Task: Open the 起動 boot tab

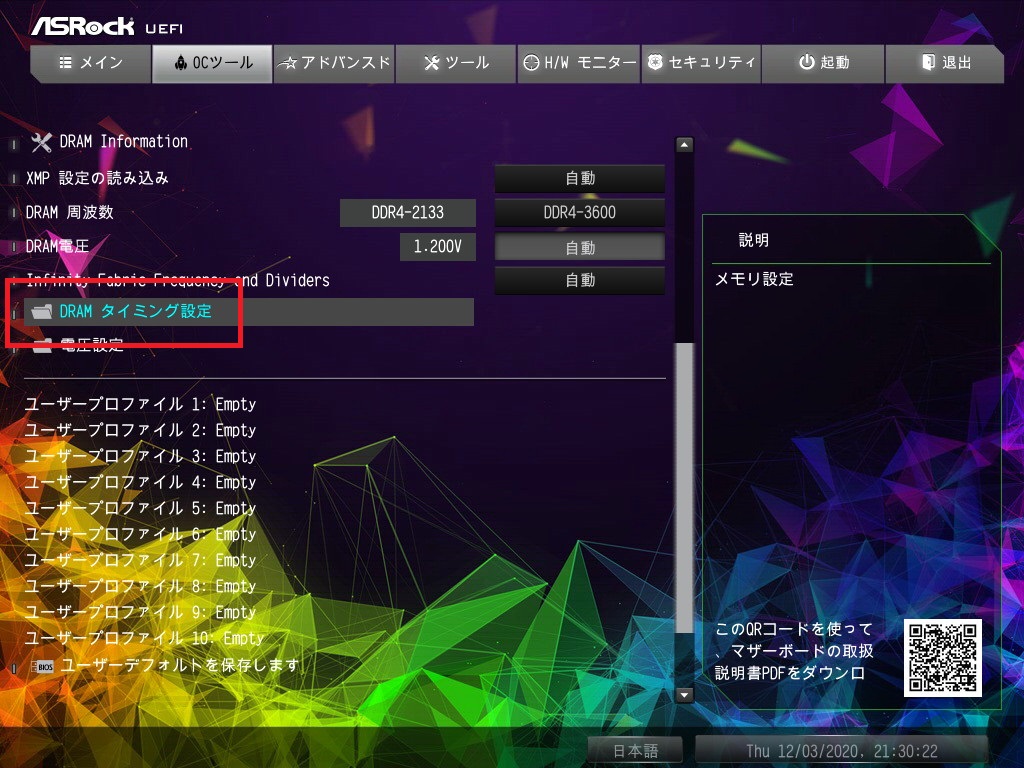Action: pos(823,63)
